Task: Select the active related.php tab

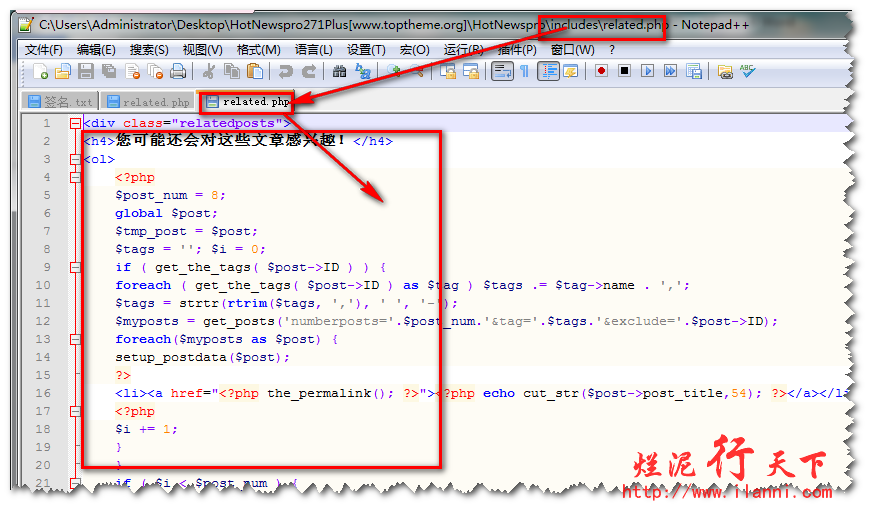Action: 247,101
